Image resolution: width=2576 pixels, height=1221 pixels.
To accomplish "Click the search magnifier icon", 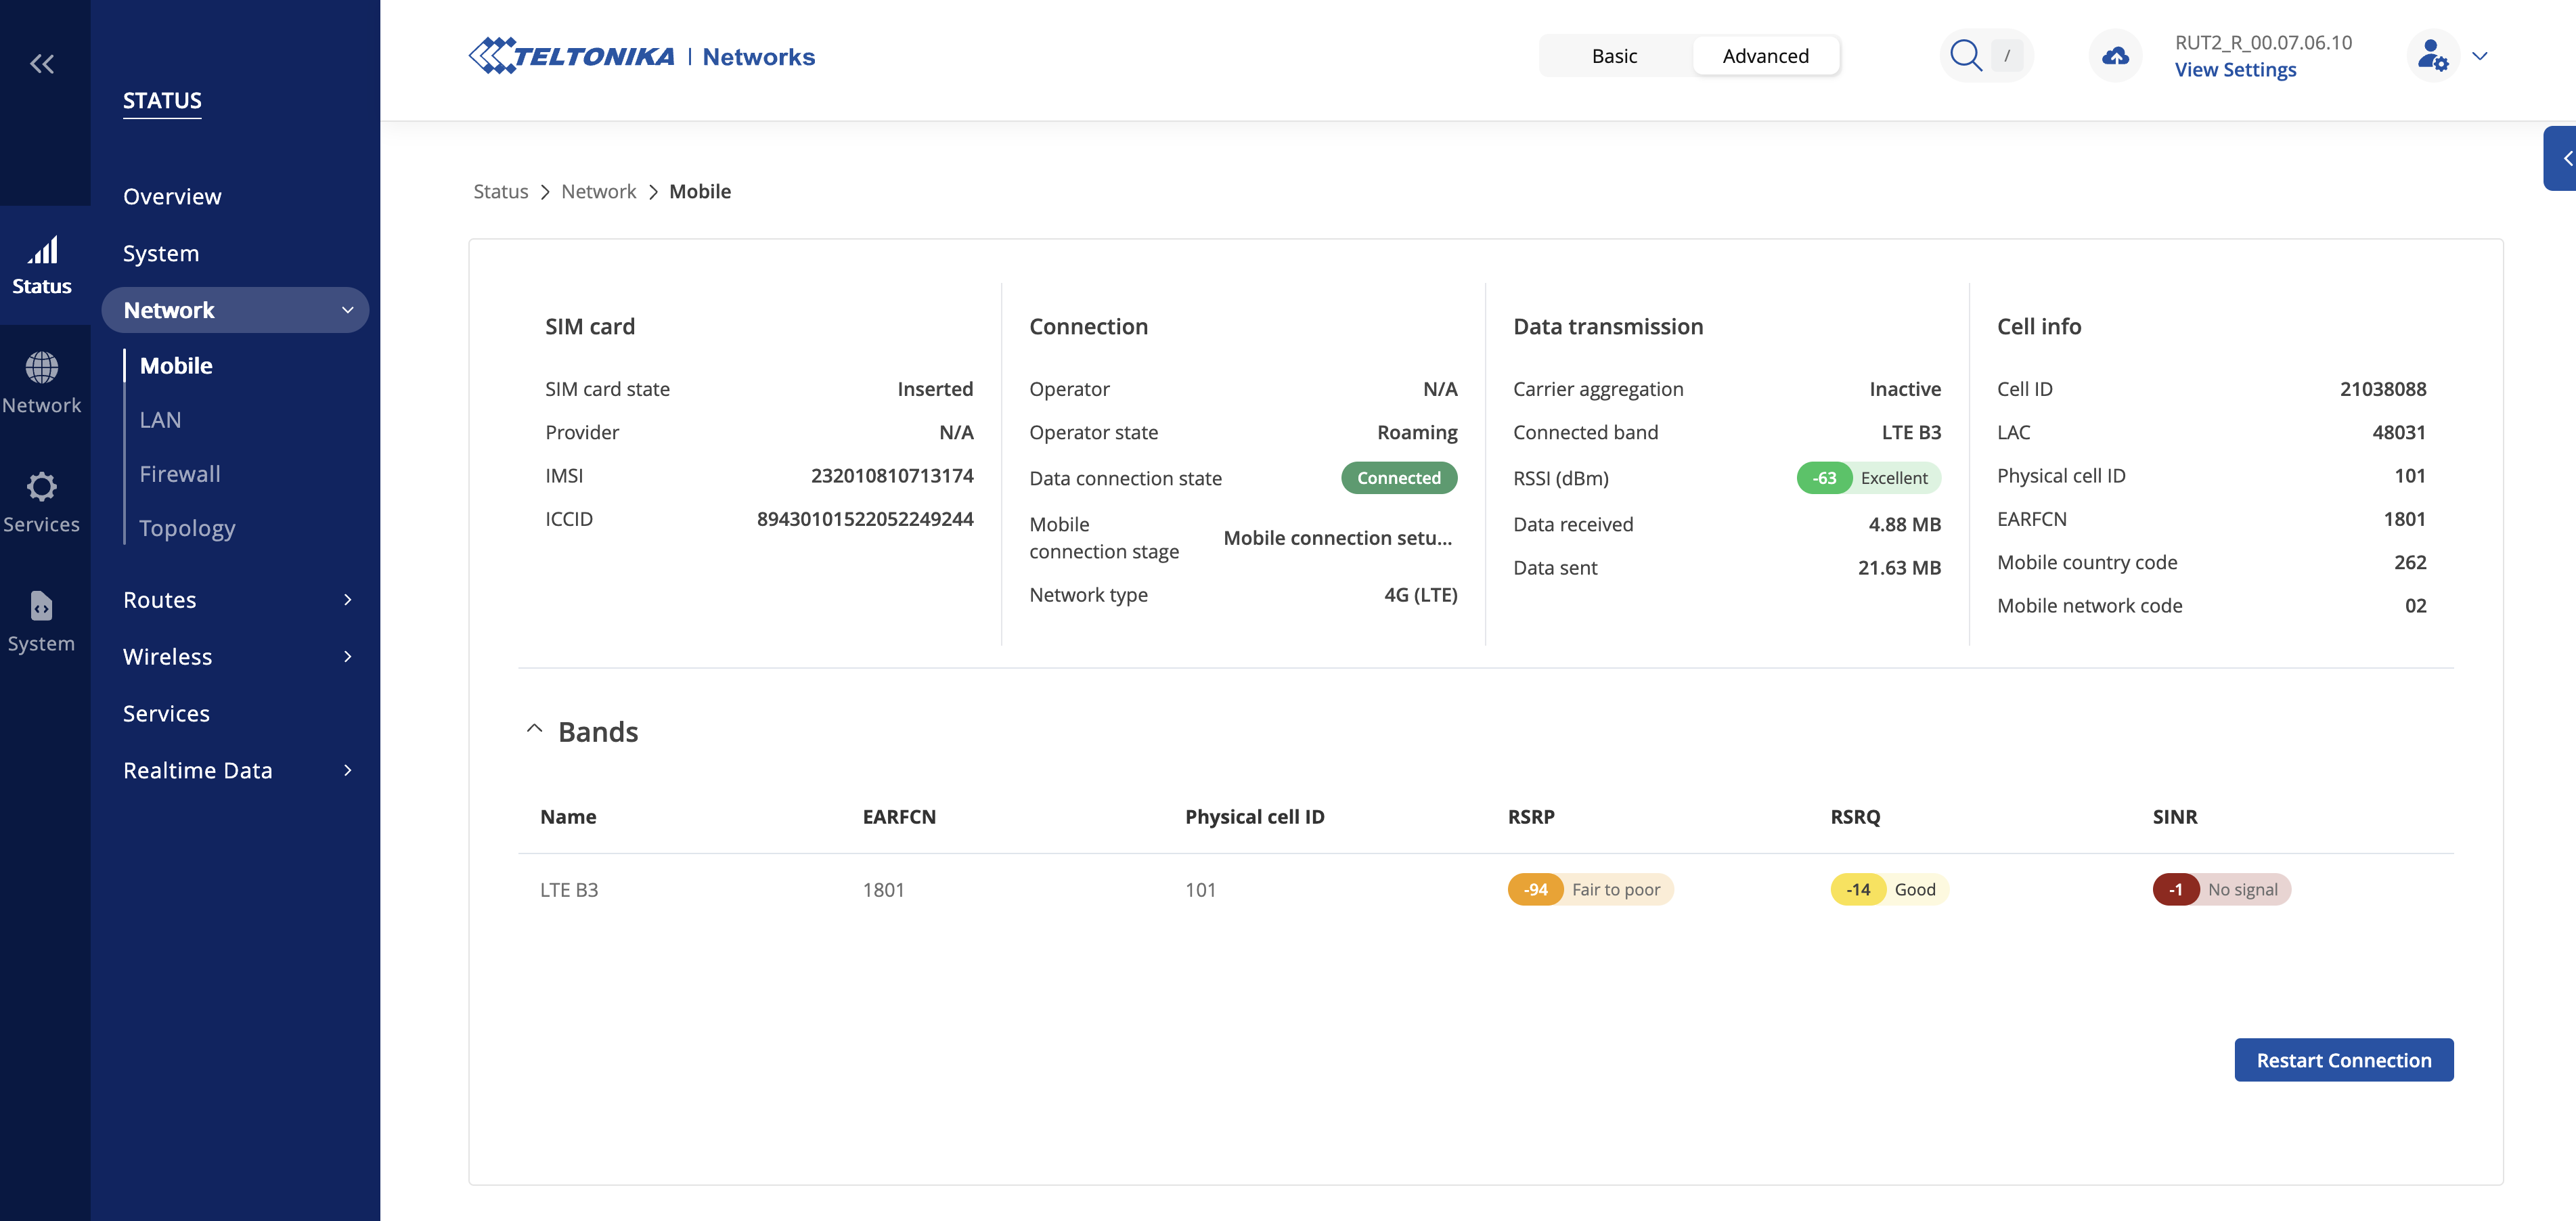I will pyautogui.click(x=1965, y=56).
